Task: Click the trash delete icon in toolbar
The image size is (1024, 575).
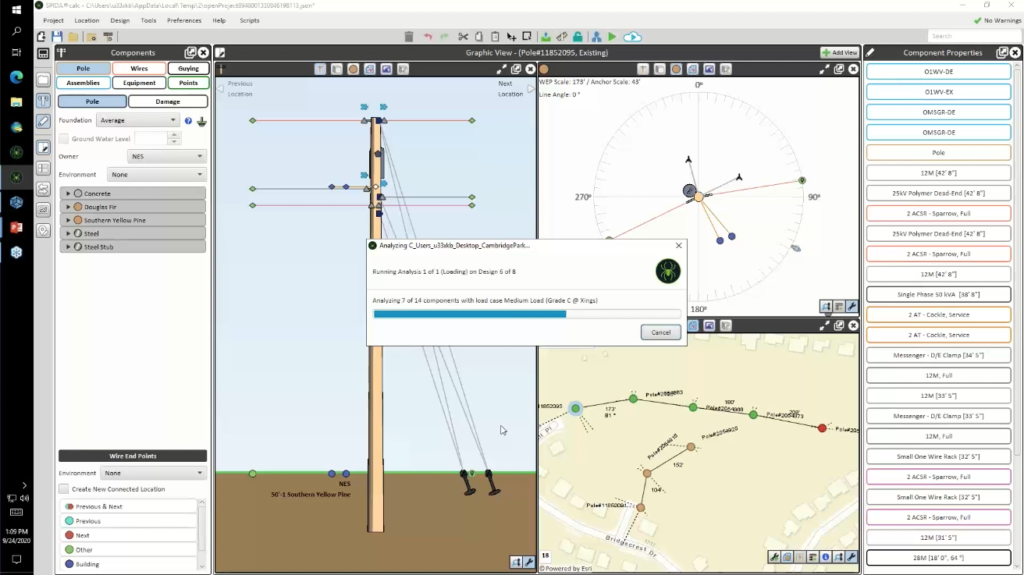Action: tap(408, 37)
